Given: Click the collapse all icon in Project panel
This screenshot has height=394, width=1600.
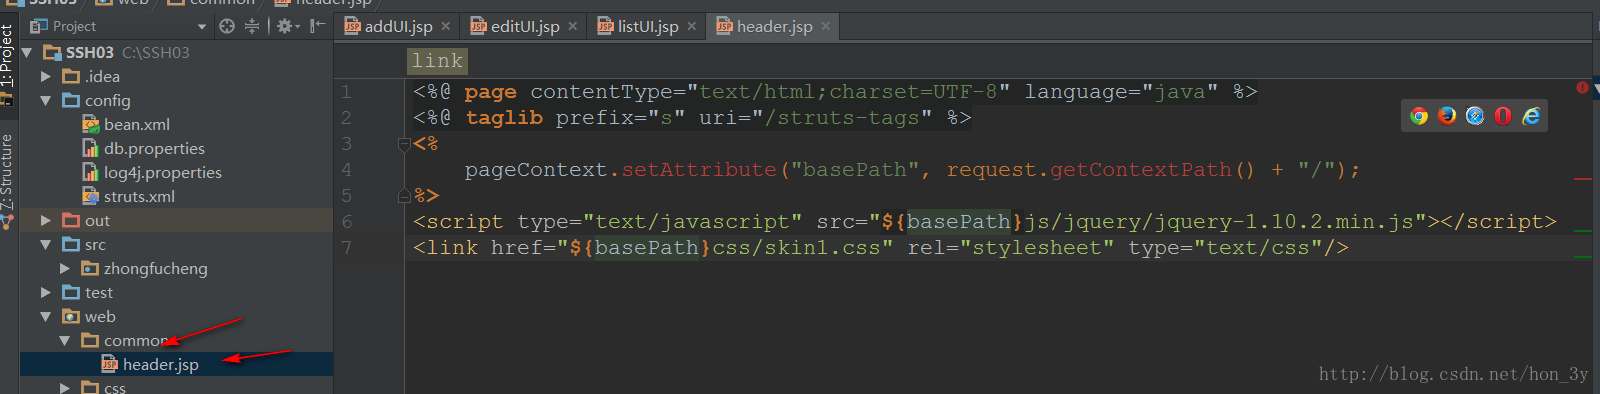Looking at the screenshot, I should (252, 26).
